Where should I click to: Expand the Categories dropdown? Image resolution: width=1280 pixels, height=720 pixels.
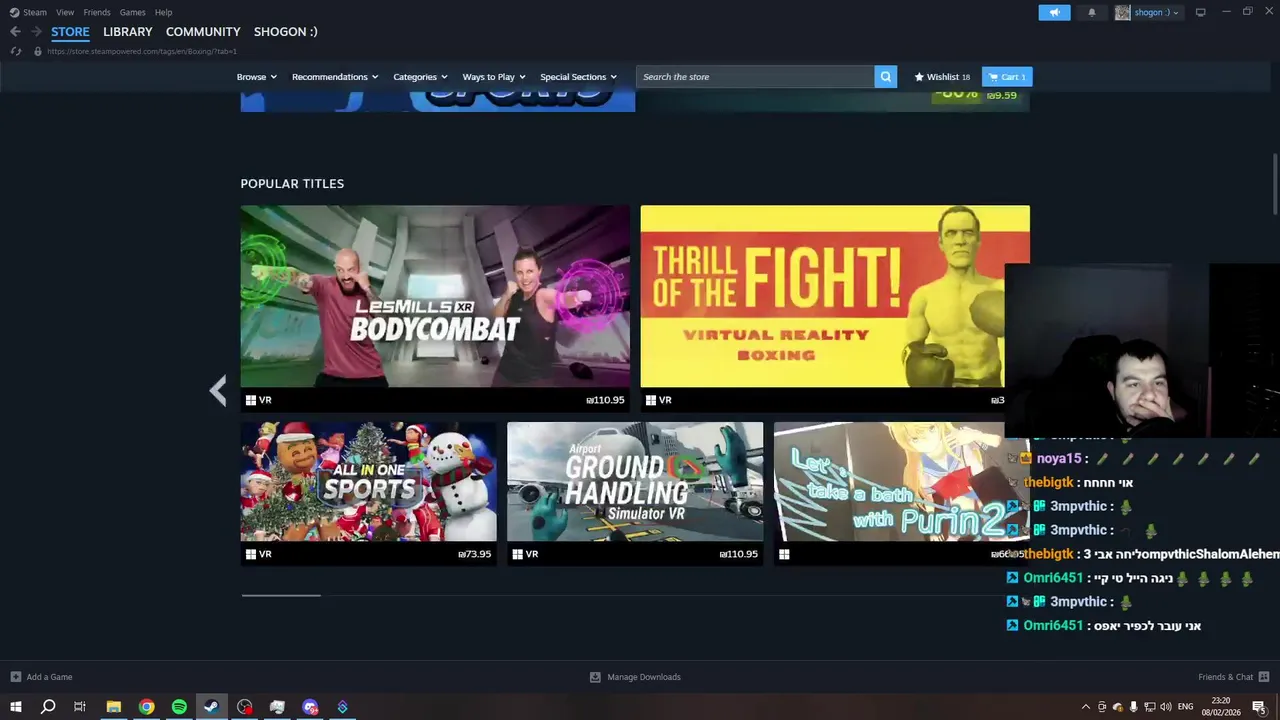[x=420, y=77]
